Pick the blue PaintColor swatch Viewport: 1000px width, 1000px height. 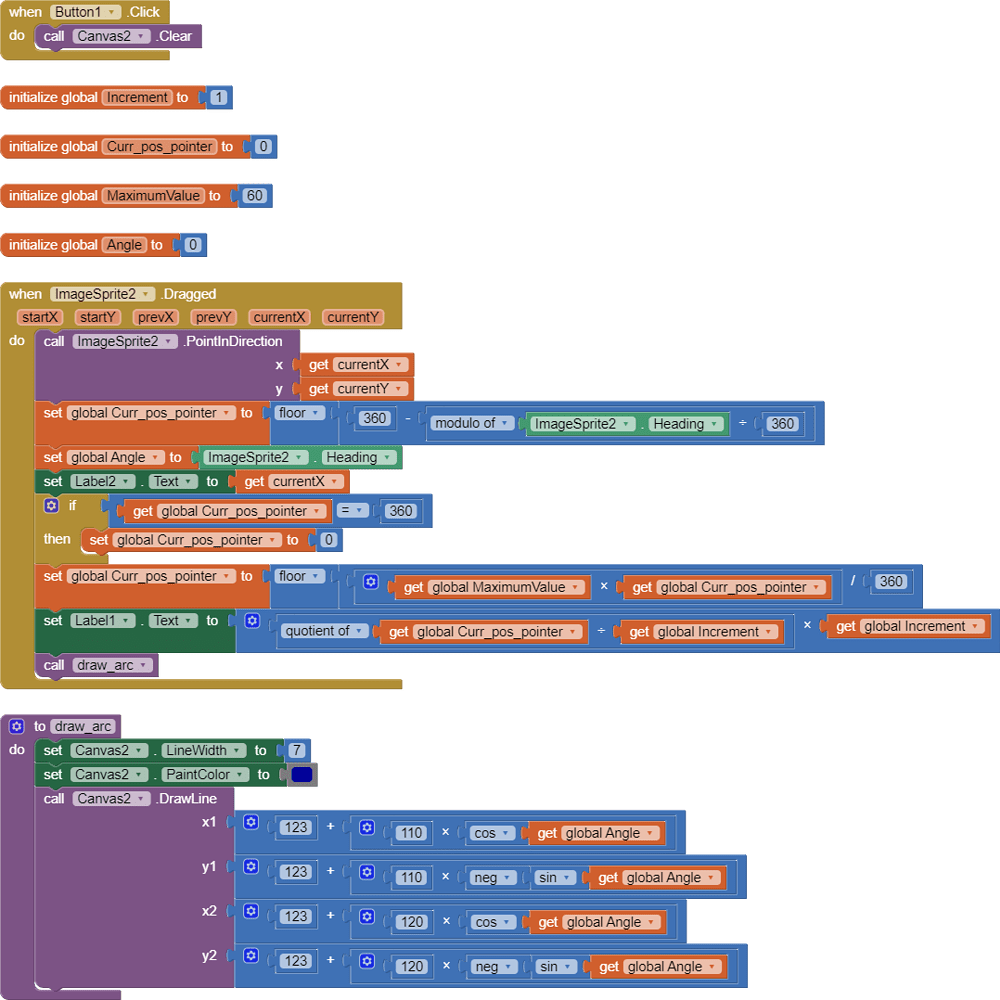pos(302,775)
